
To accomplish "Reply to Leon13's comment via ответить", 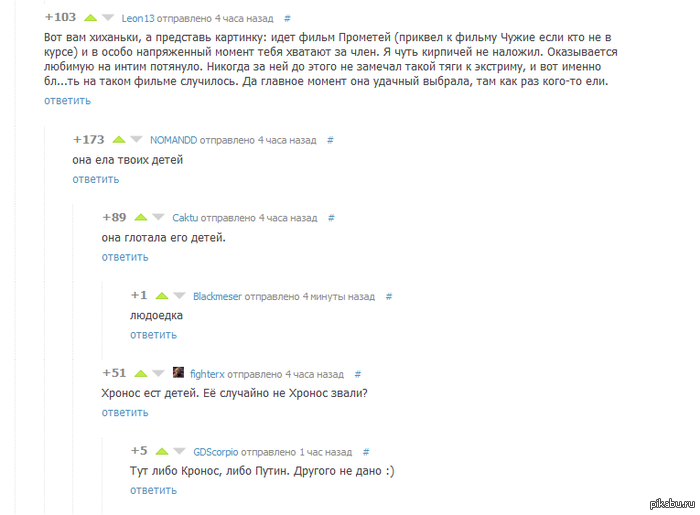I will point(67,101).
